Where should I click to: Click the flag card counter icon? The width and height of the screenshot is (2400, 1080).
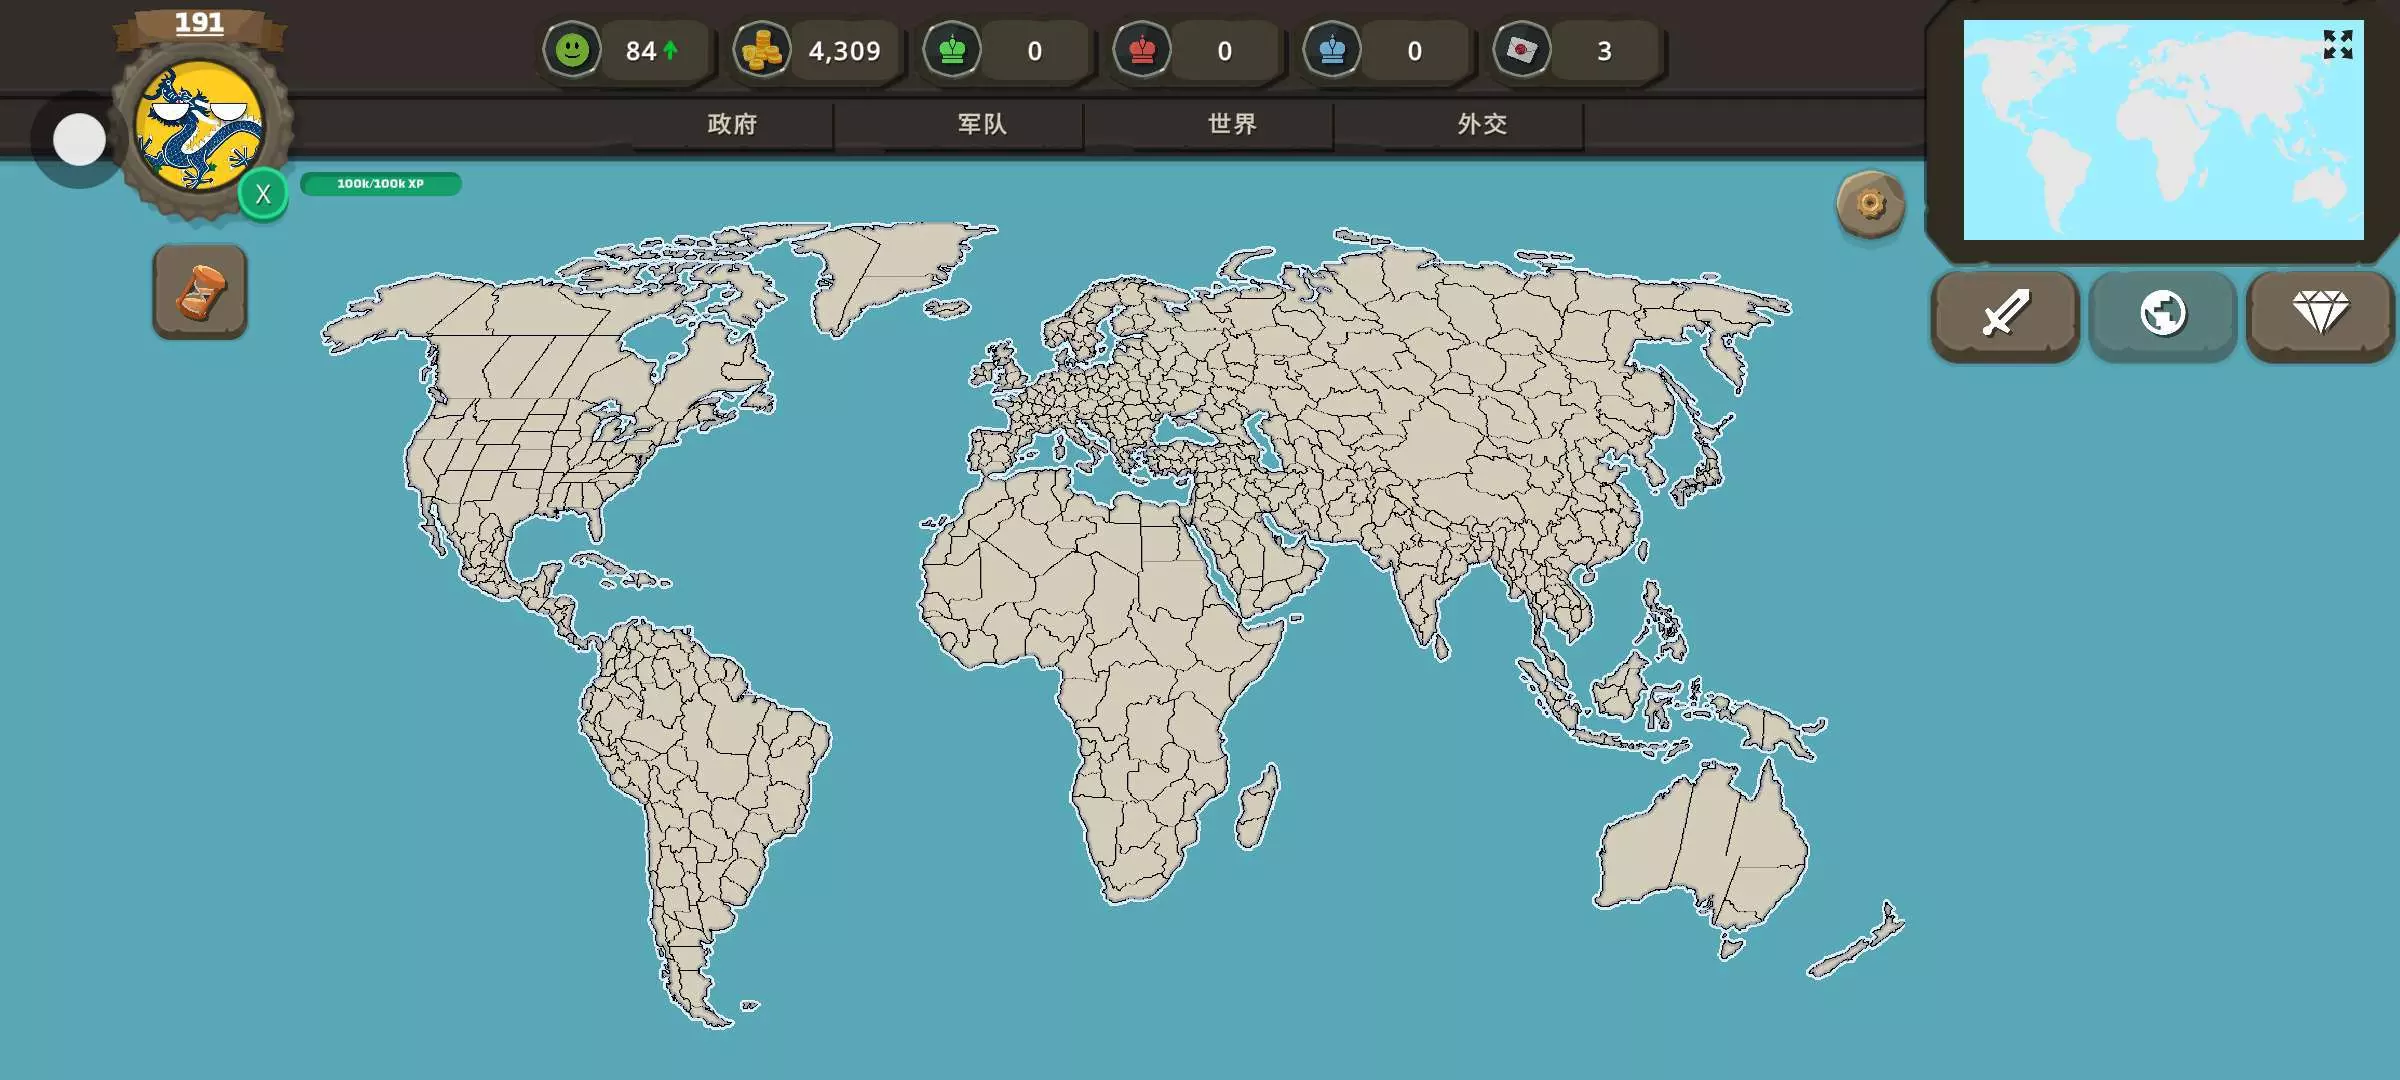tap(1522, 50)
